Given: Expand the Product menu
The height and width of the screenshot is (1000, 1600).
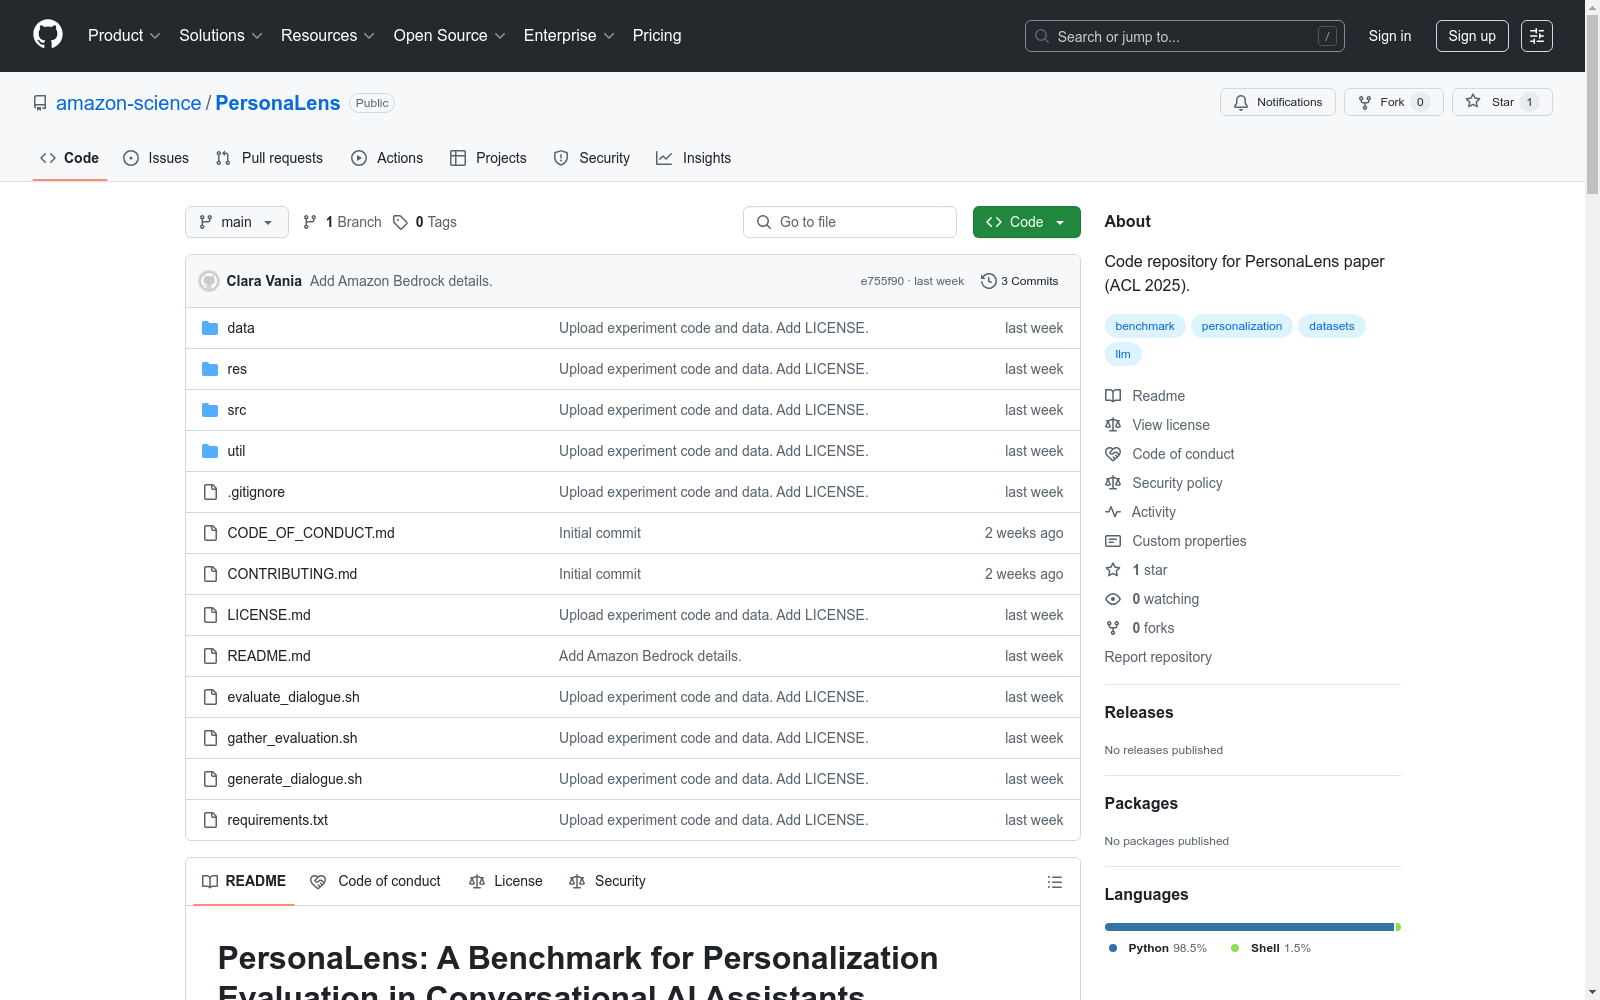Looking at the screenshot, I should tap(124, 36).
